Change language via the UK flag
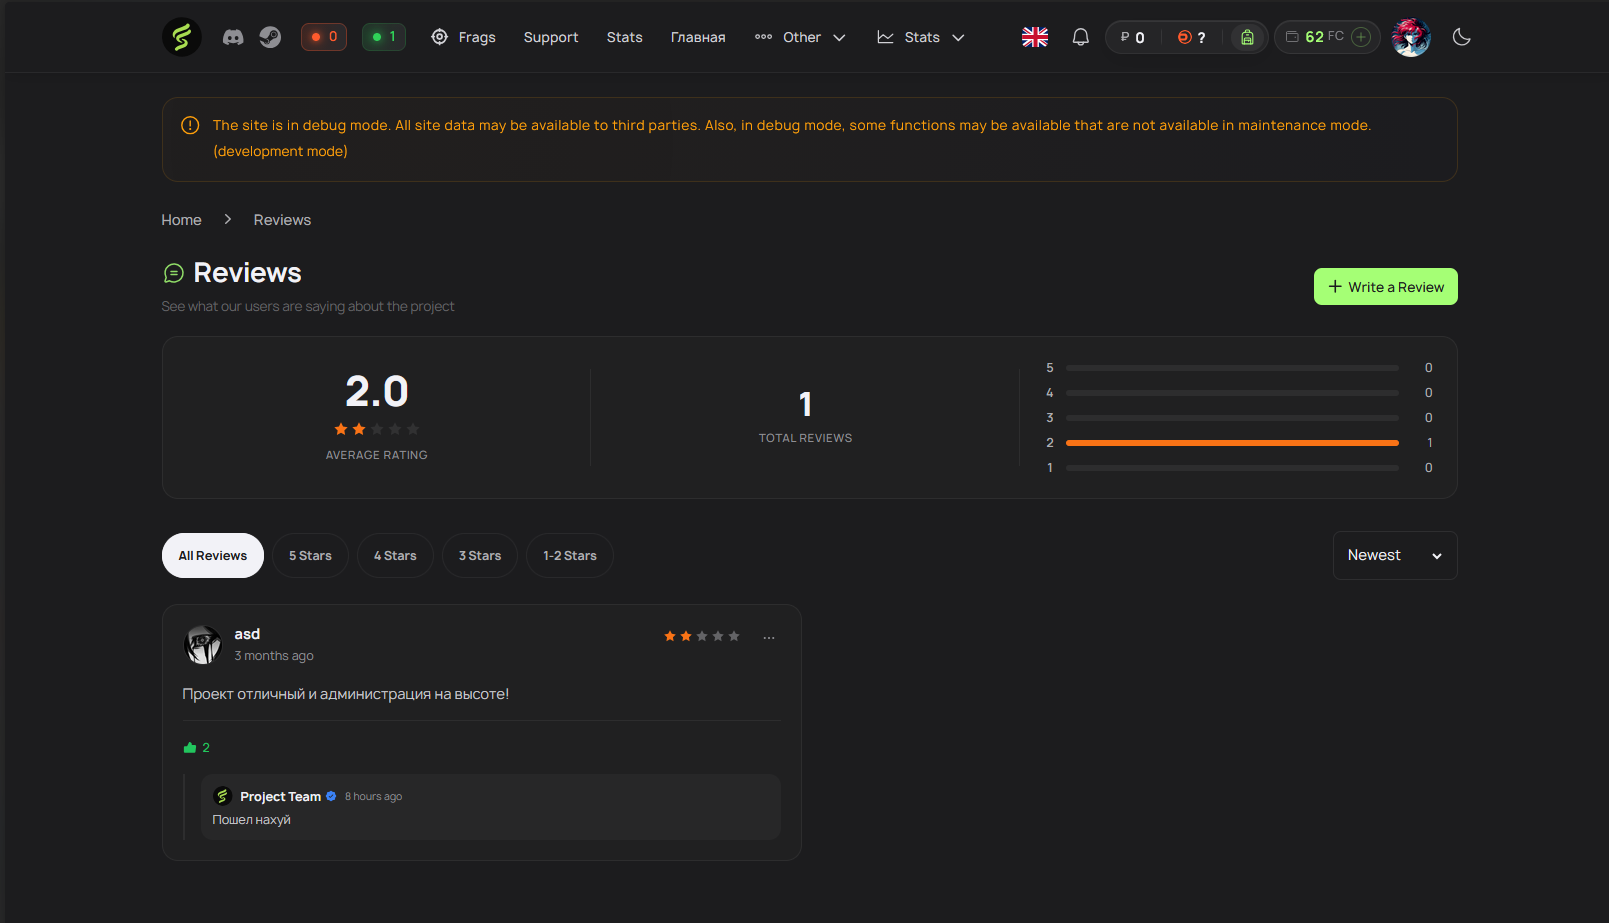Screen dimensions: 1609x923 (1035, 37)
